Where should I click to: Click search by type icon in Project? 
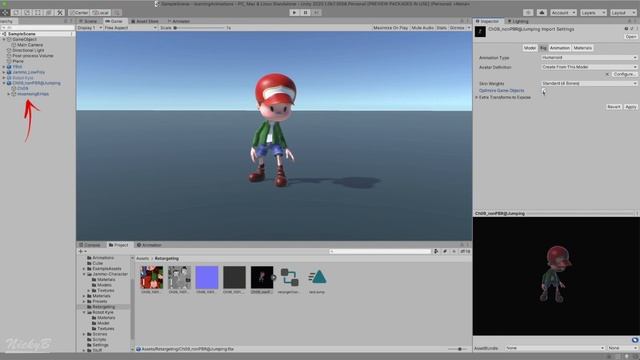[436, 251]
